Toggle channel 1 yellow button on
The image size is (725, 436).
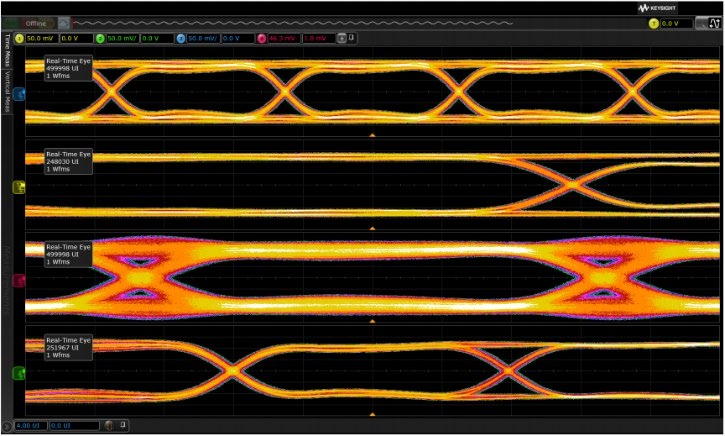pyautogui.click(x=19, y=38)
